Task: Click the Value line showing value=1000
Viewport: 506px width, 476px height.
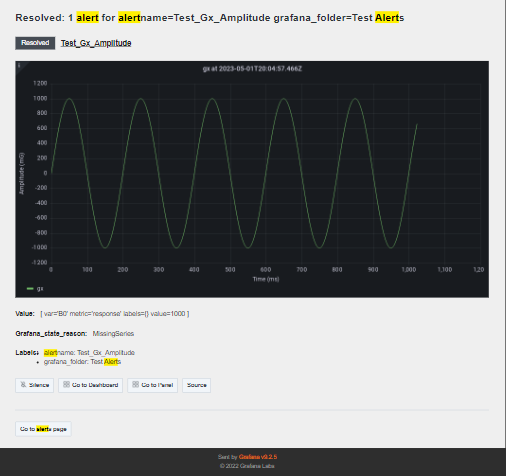Action: [x=102, y=314]
